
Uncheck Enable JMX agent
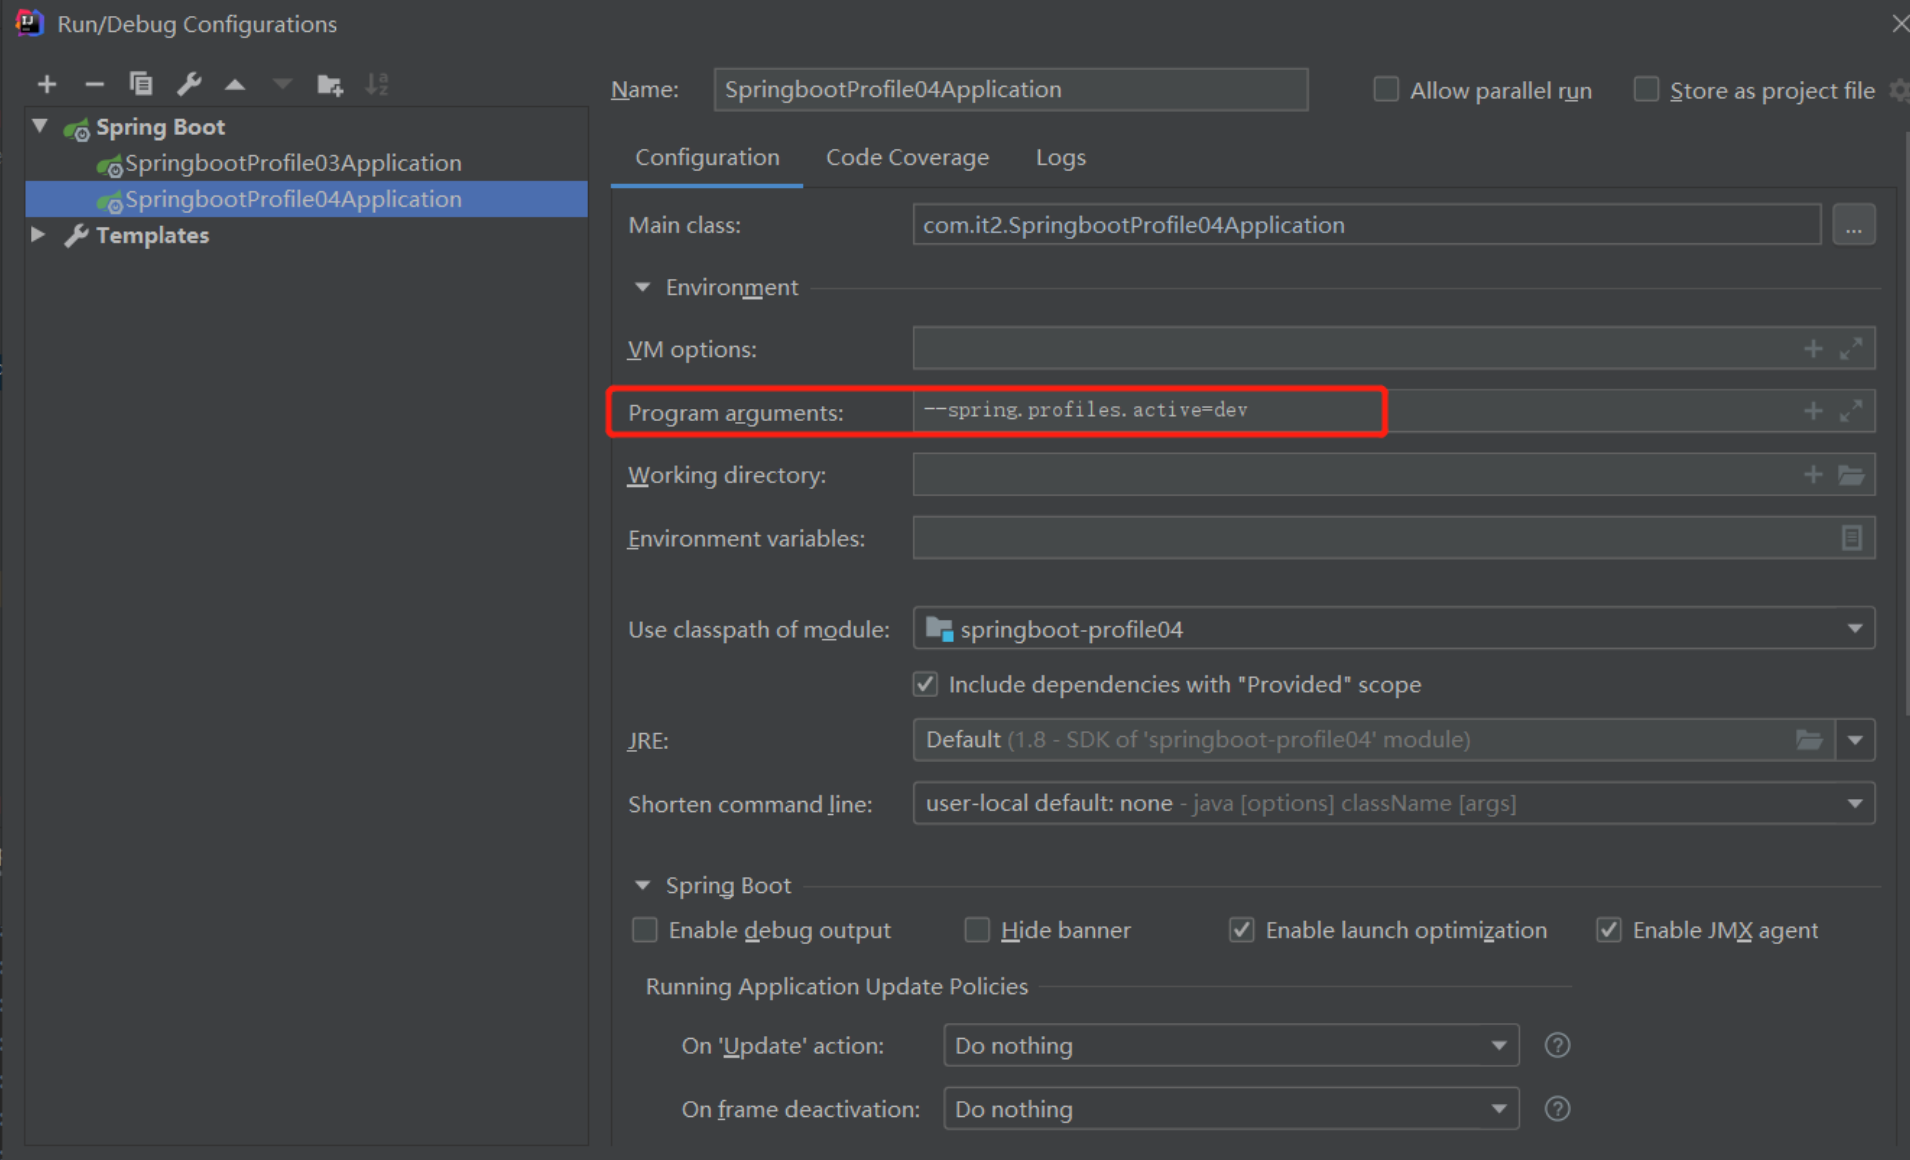pyautogui.click(x=1608, y=930)
